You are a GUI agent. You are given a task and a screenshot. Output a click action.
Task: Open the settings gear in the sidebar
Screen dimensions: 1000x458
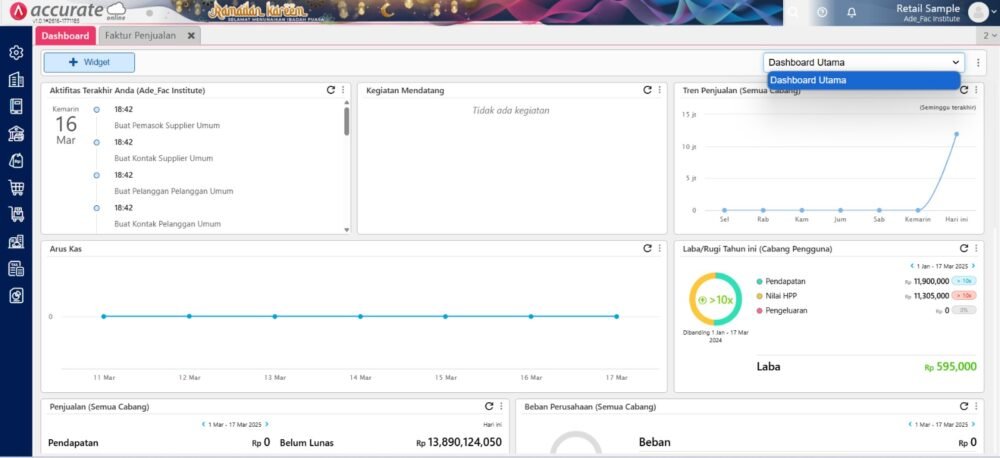coord(16,53)
